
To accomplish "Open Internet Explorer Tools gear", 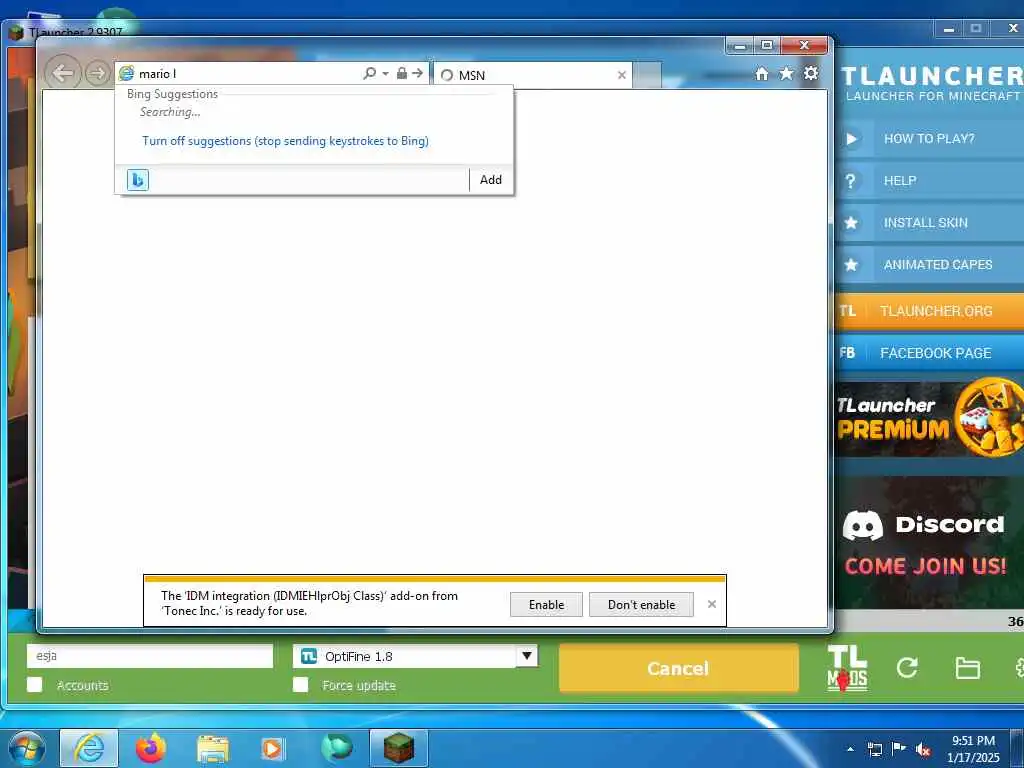I will (811, 73).
